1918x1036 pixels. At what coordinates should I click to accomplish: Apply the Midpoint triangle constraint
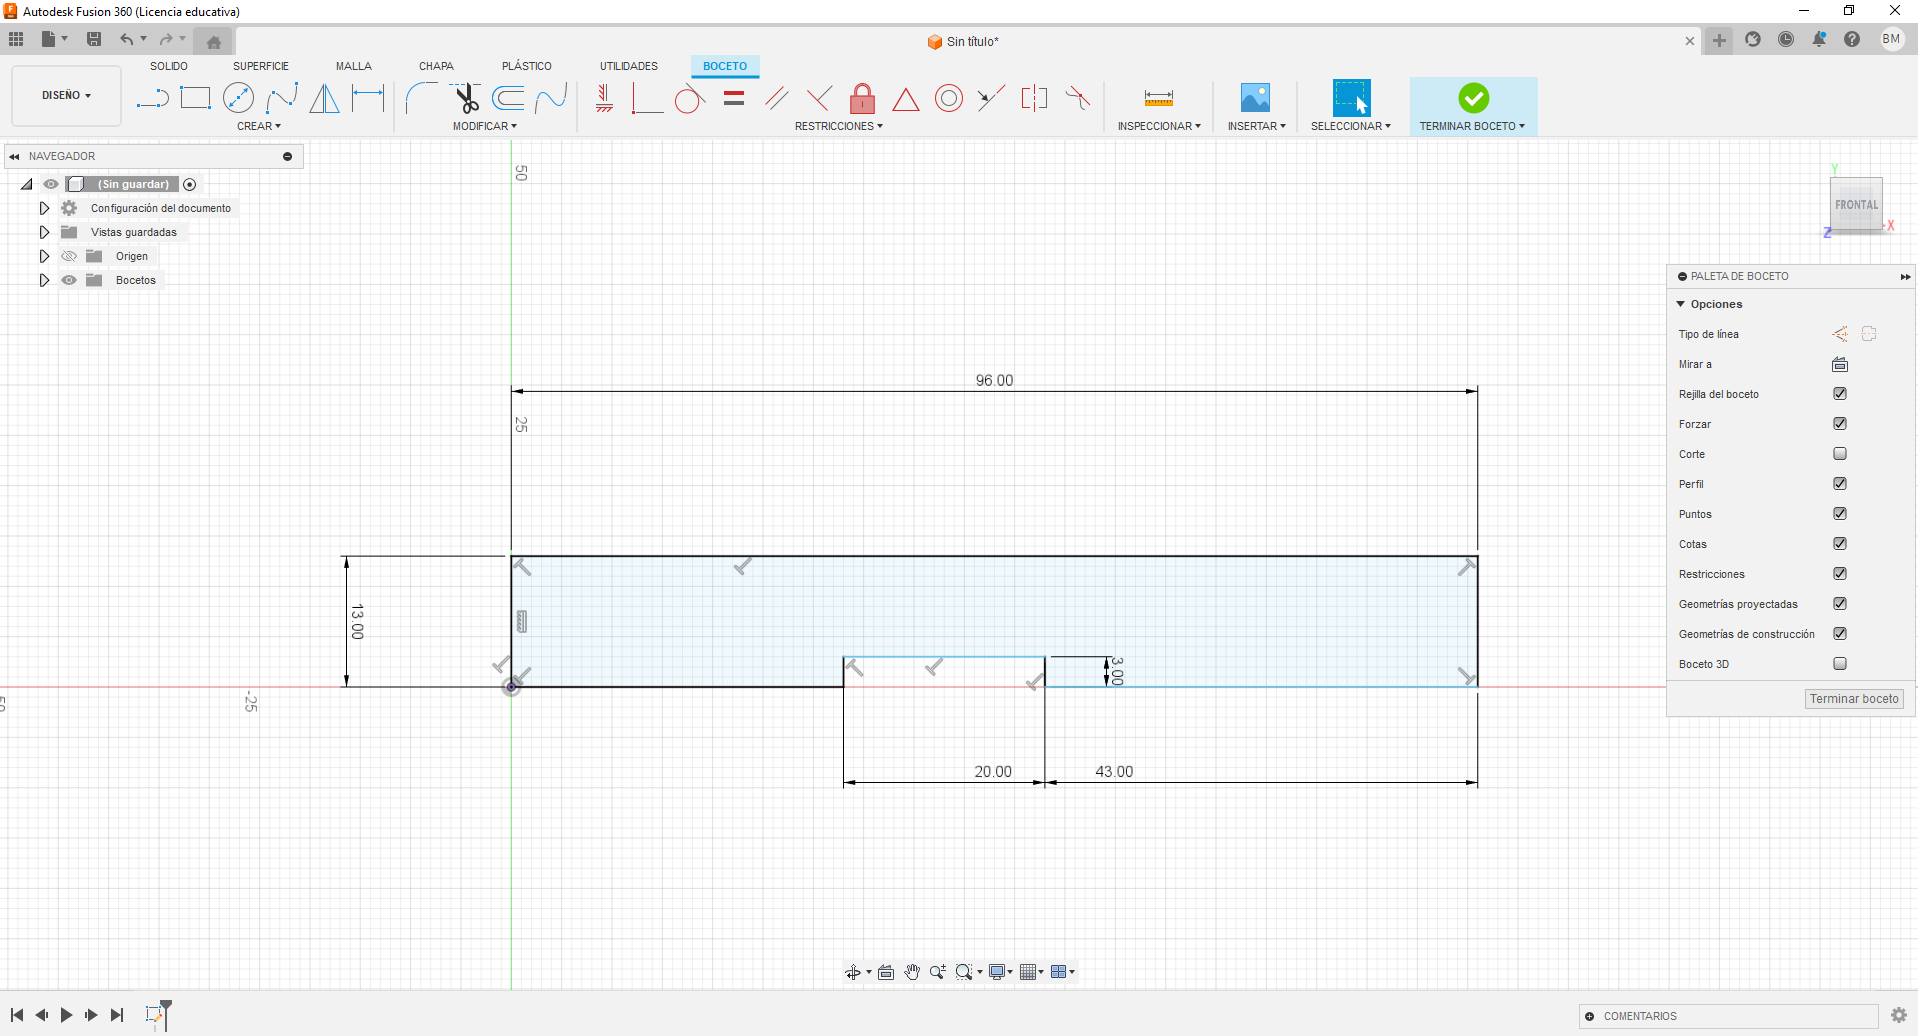(x=905, y=99)
